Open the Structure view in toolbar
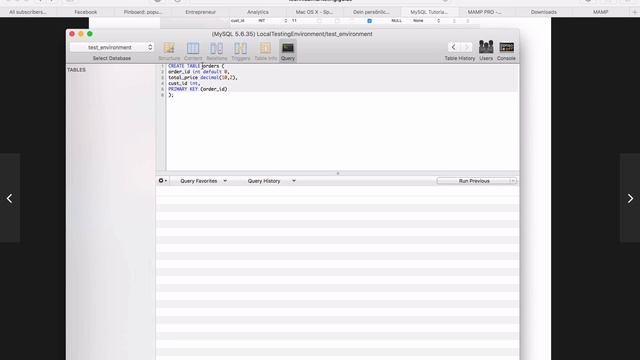The image size is (640, 360). point(169,51)
